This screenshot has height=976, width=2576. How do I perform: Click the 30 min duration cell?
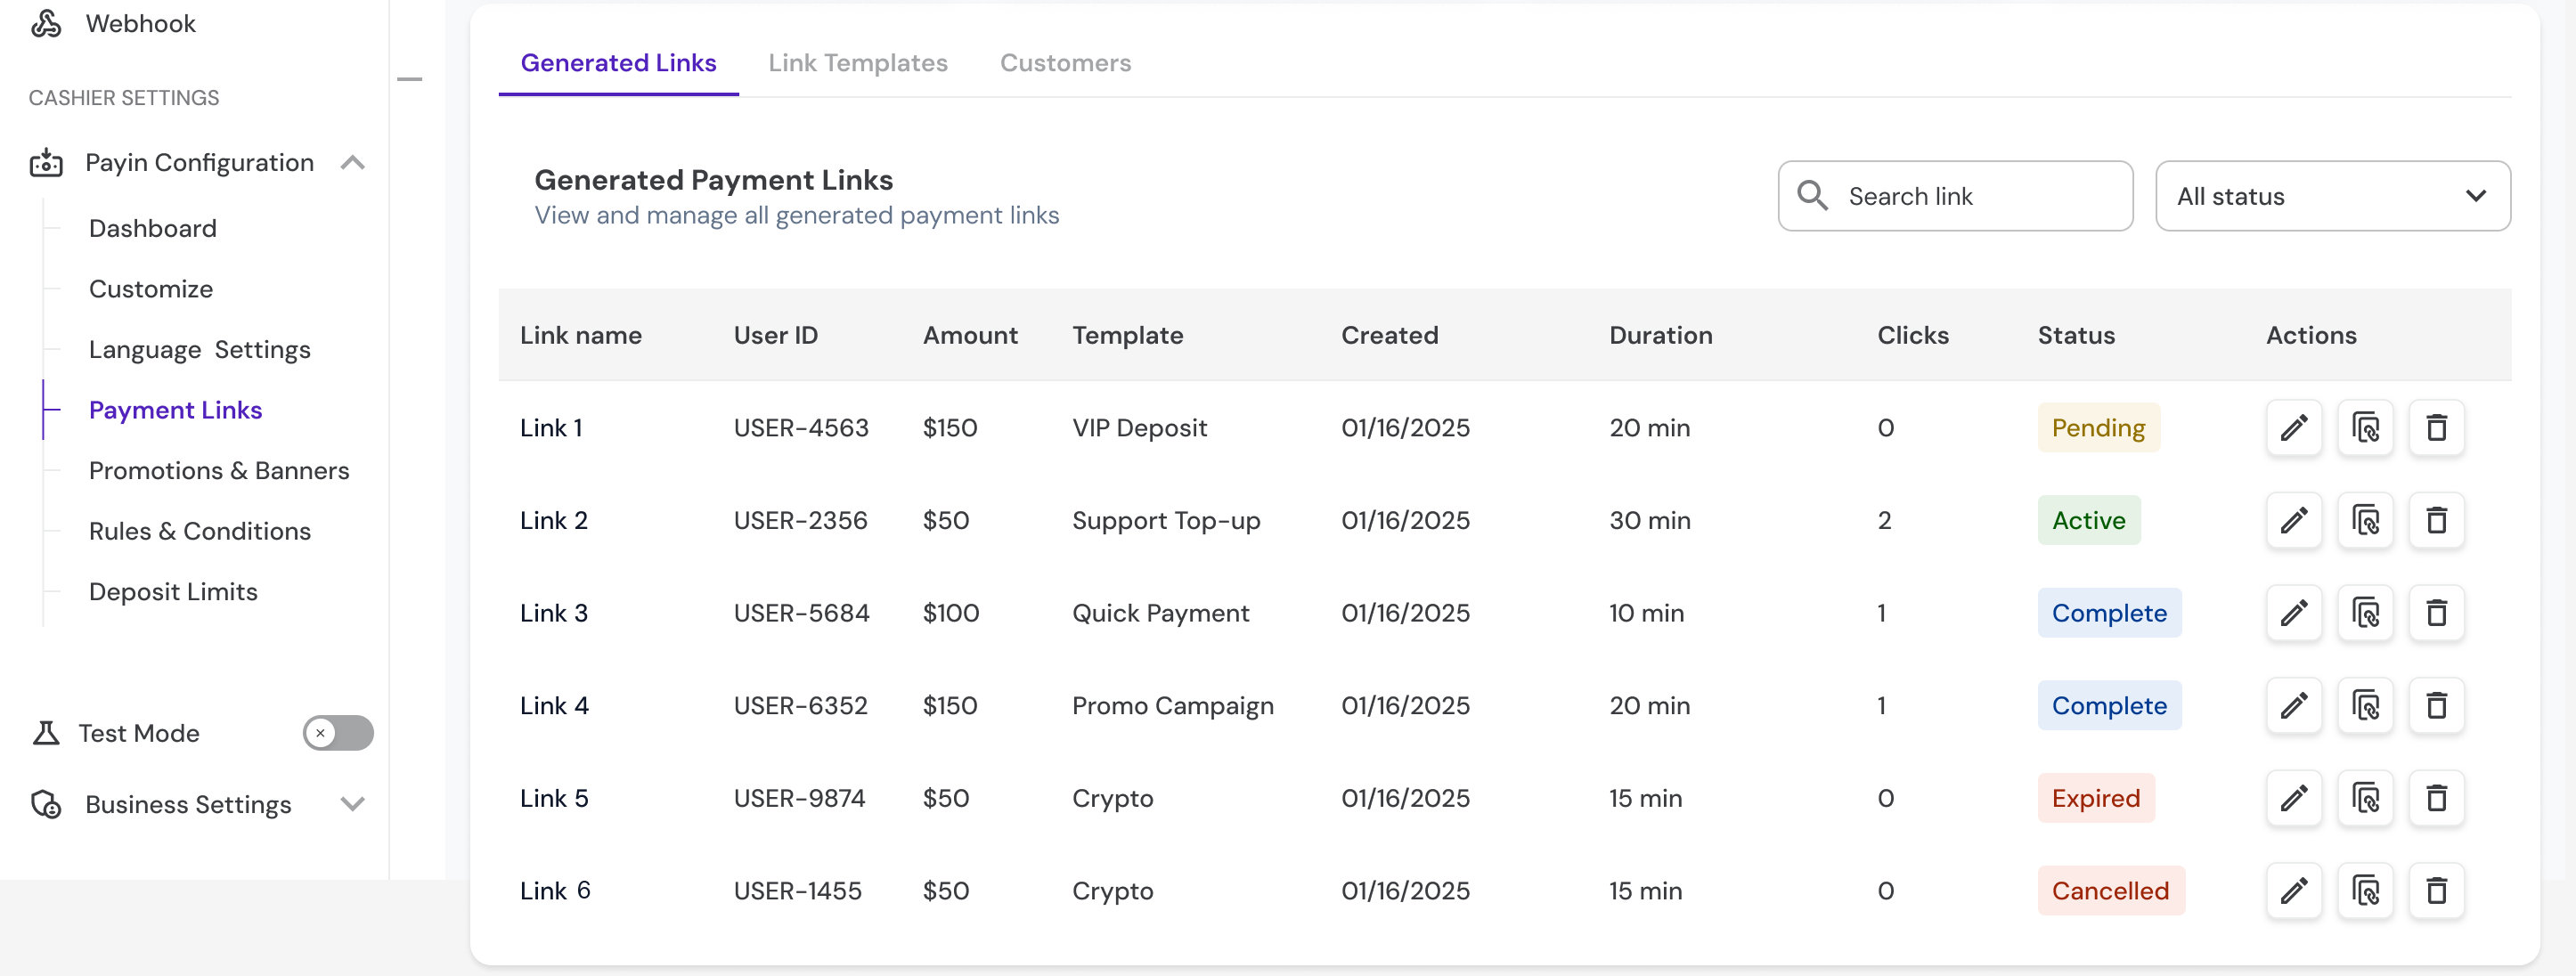pyautogui.click(x=1649, y=520)
